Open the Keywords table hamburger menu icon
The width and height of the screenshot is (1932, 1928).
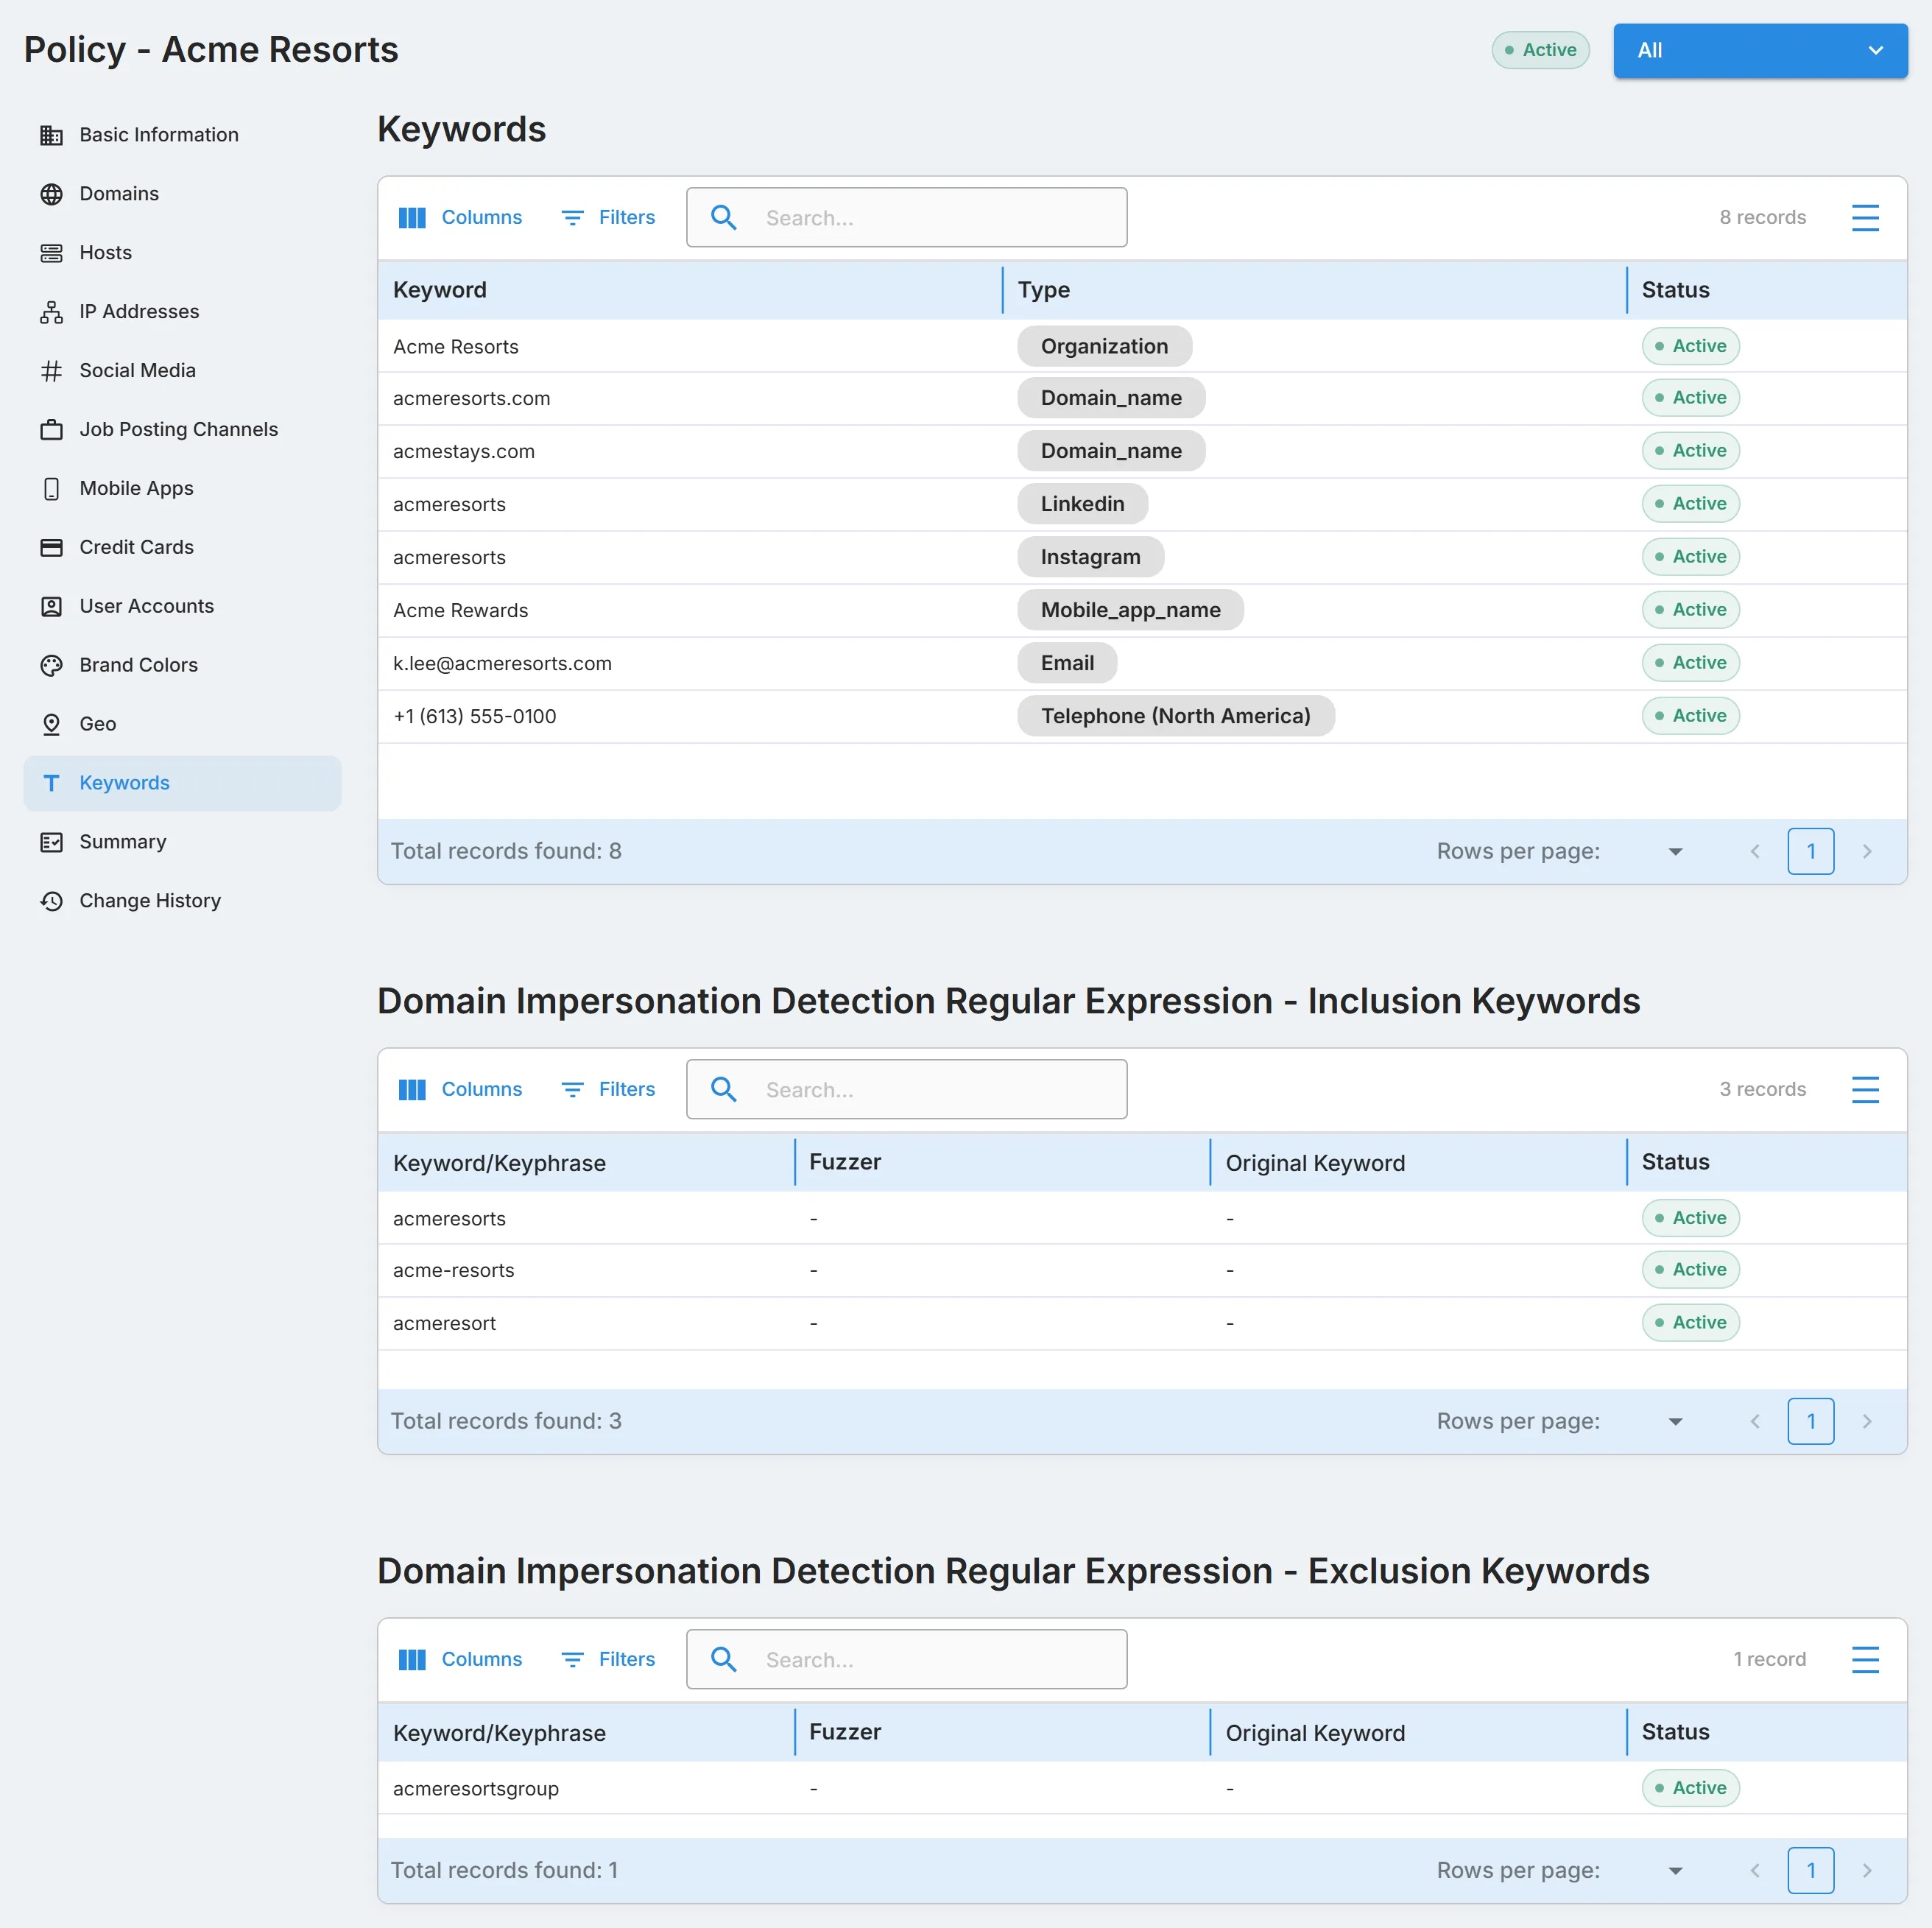(1865, 217)
